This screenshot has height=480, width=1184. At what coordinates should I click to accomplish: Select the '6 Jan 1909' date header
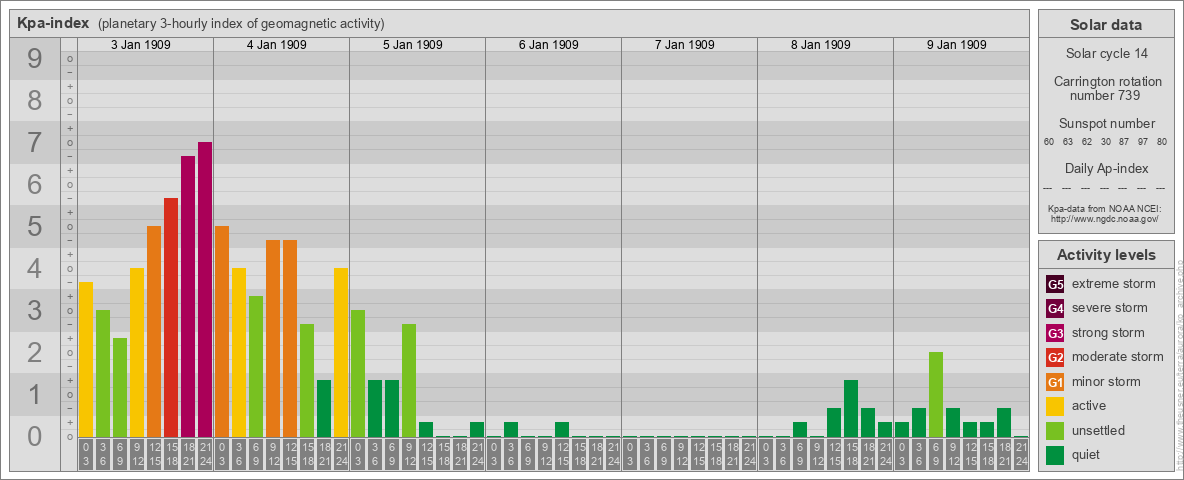point(548,45)
